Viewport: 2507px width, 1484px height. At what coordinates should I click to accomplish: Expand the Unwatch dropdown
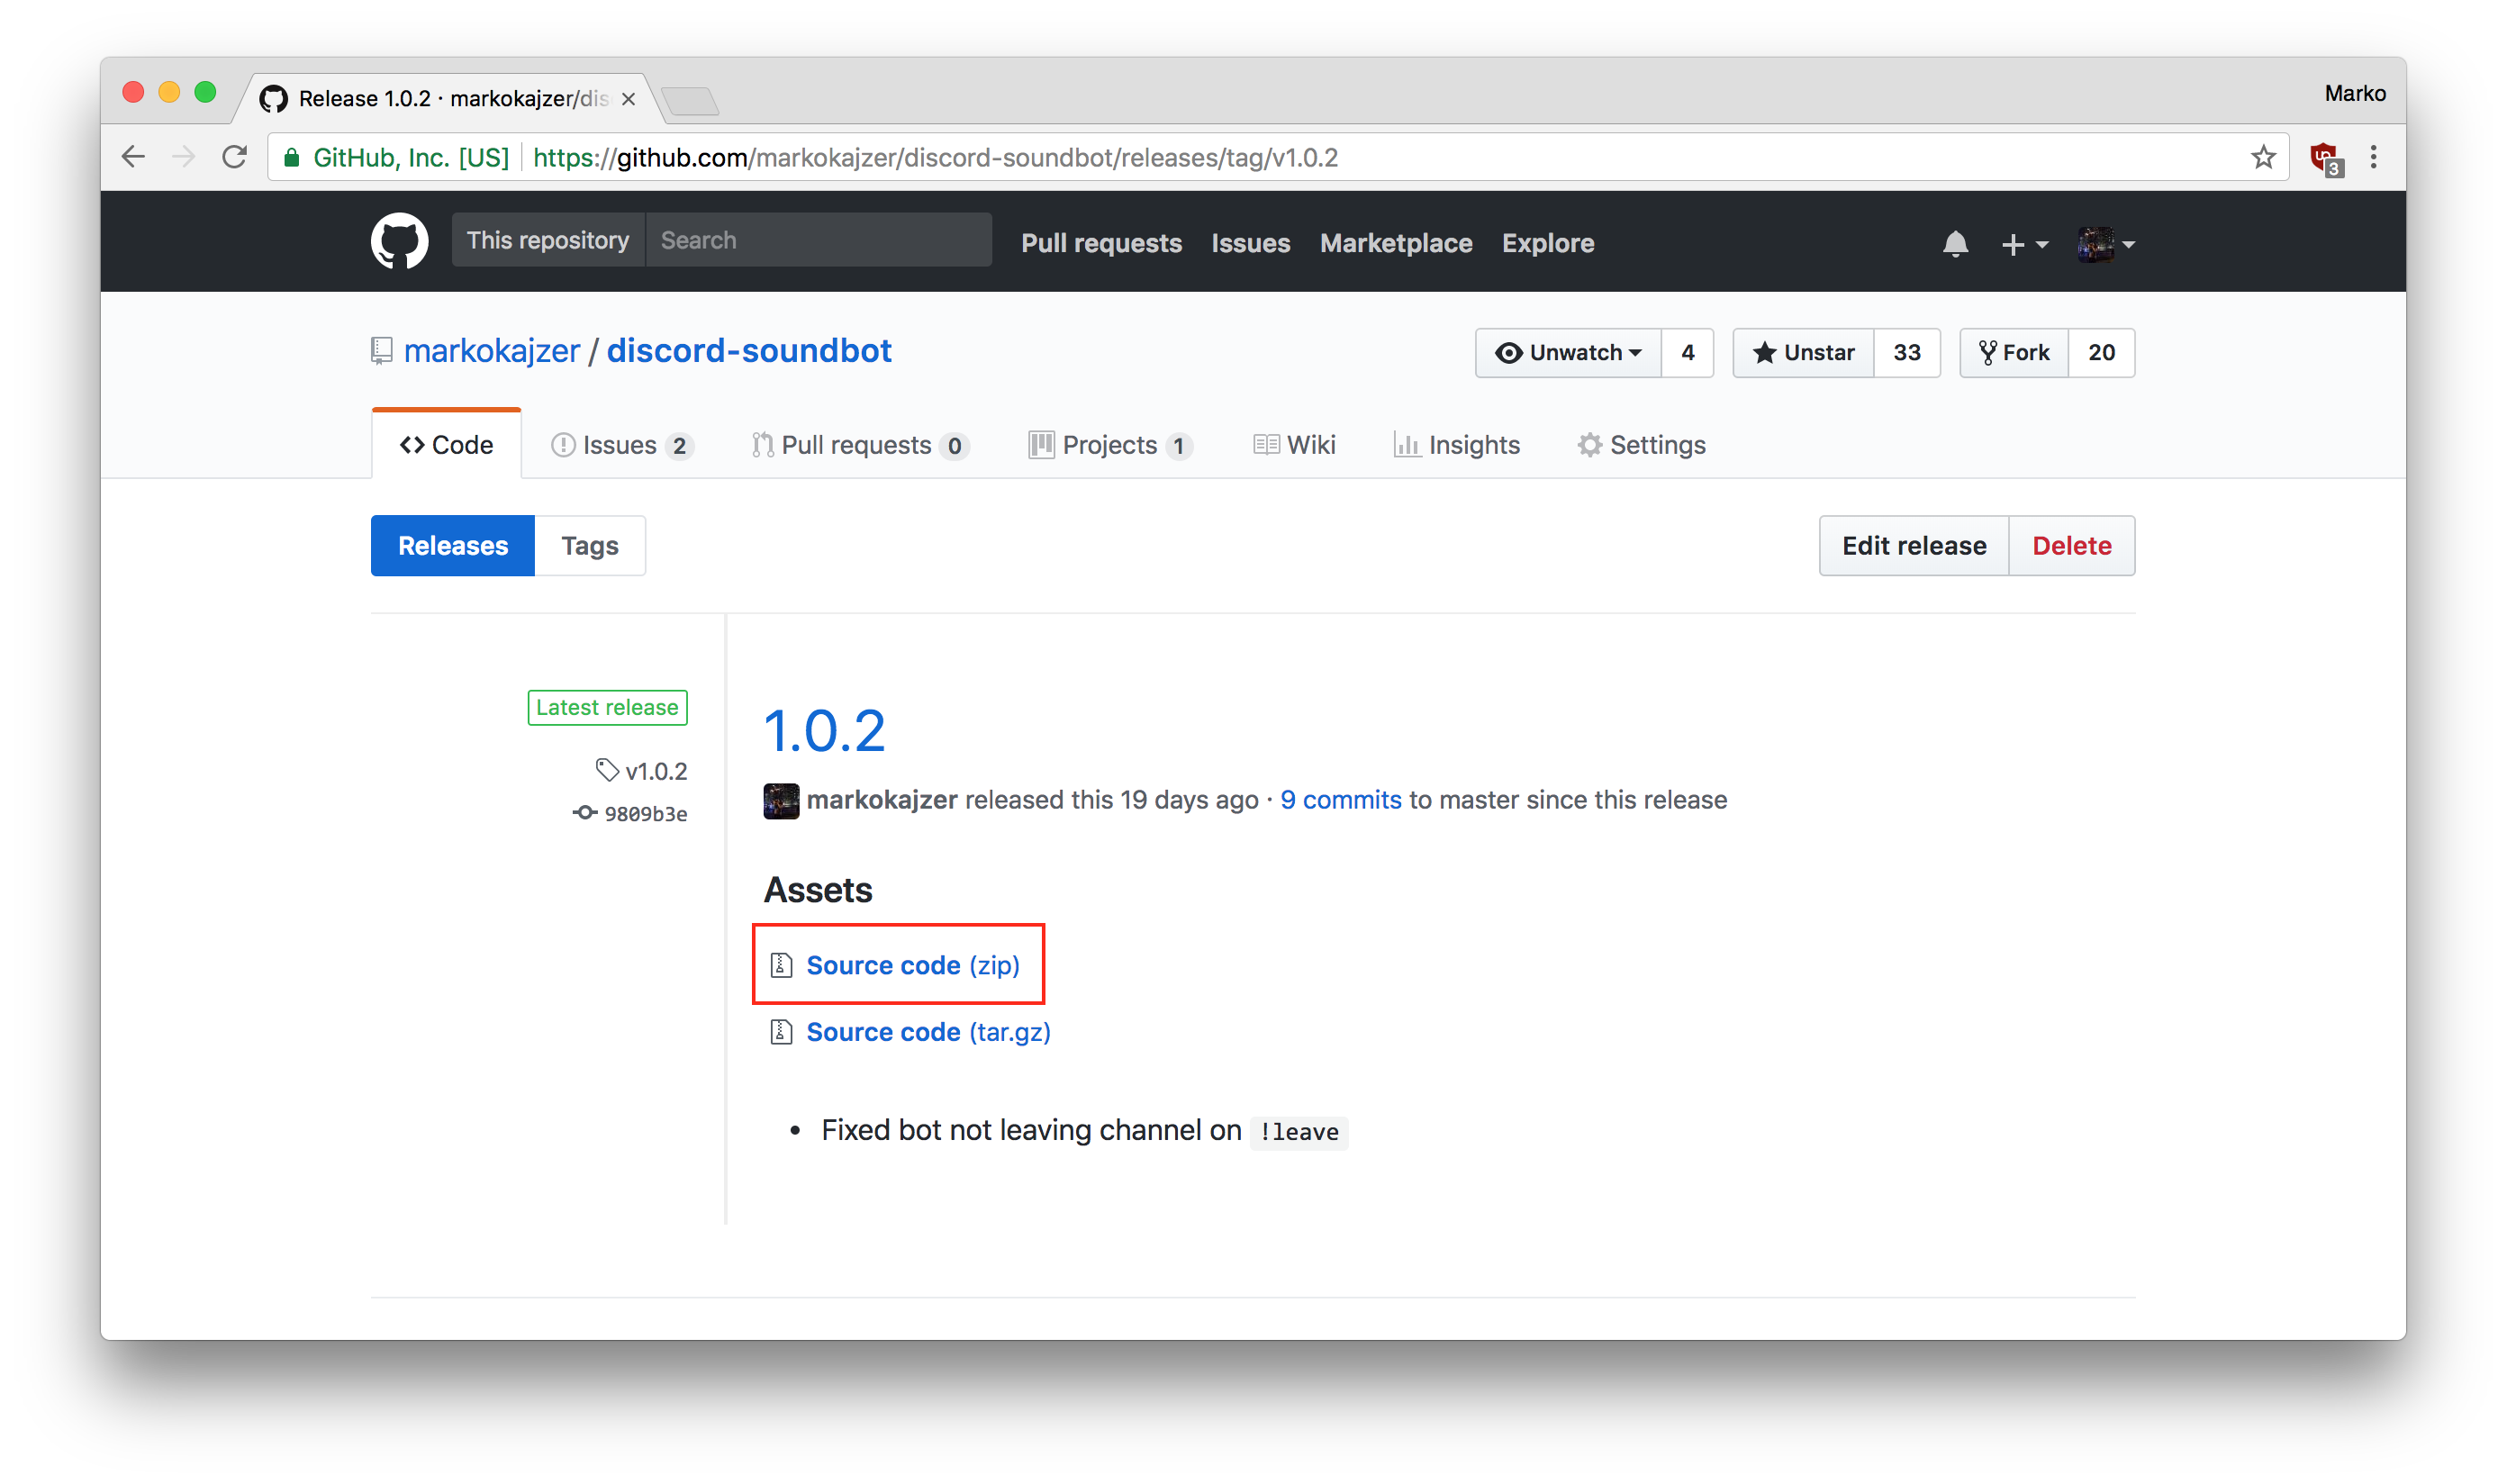(1568, 352)
